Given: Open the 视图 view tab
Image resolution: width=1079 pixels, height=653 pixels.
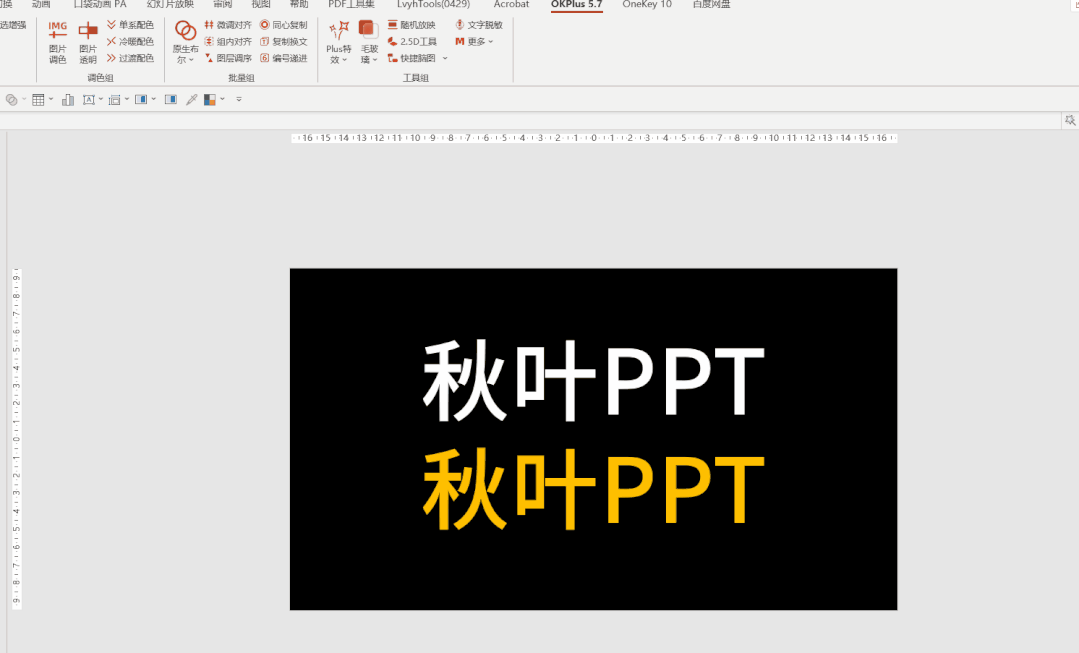Looking at the screenshot, I should tap(261, 4).
